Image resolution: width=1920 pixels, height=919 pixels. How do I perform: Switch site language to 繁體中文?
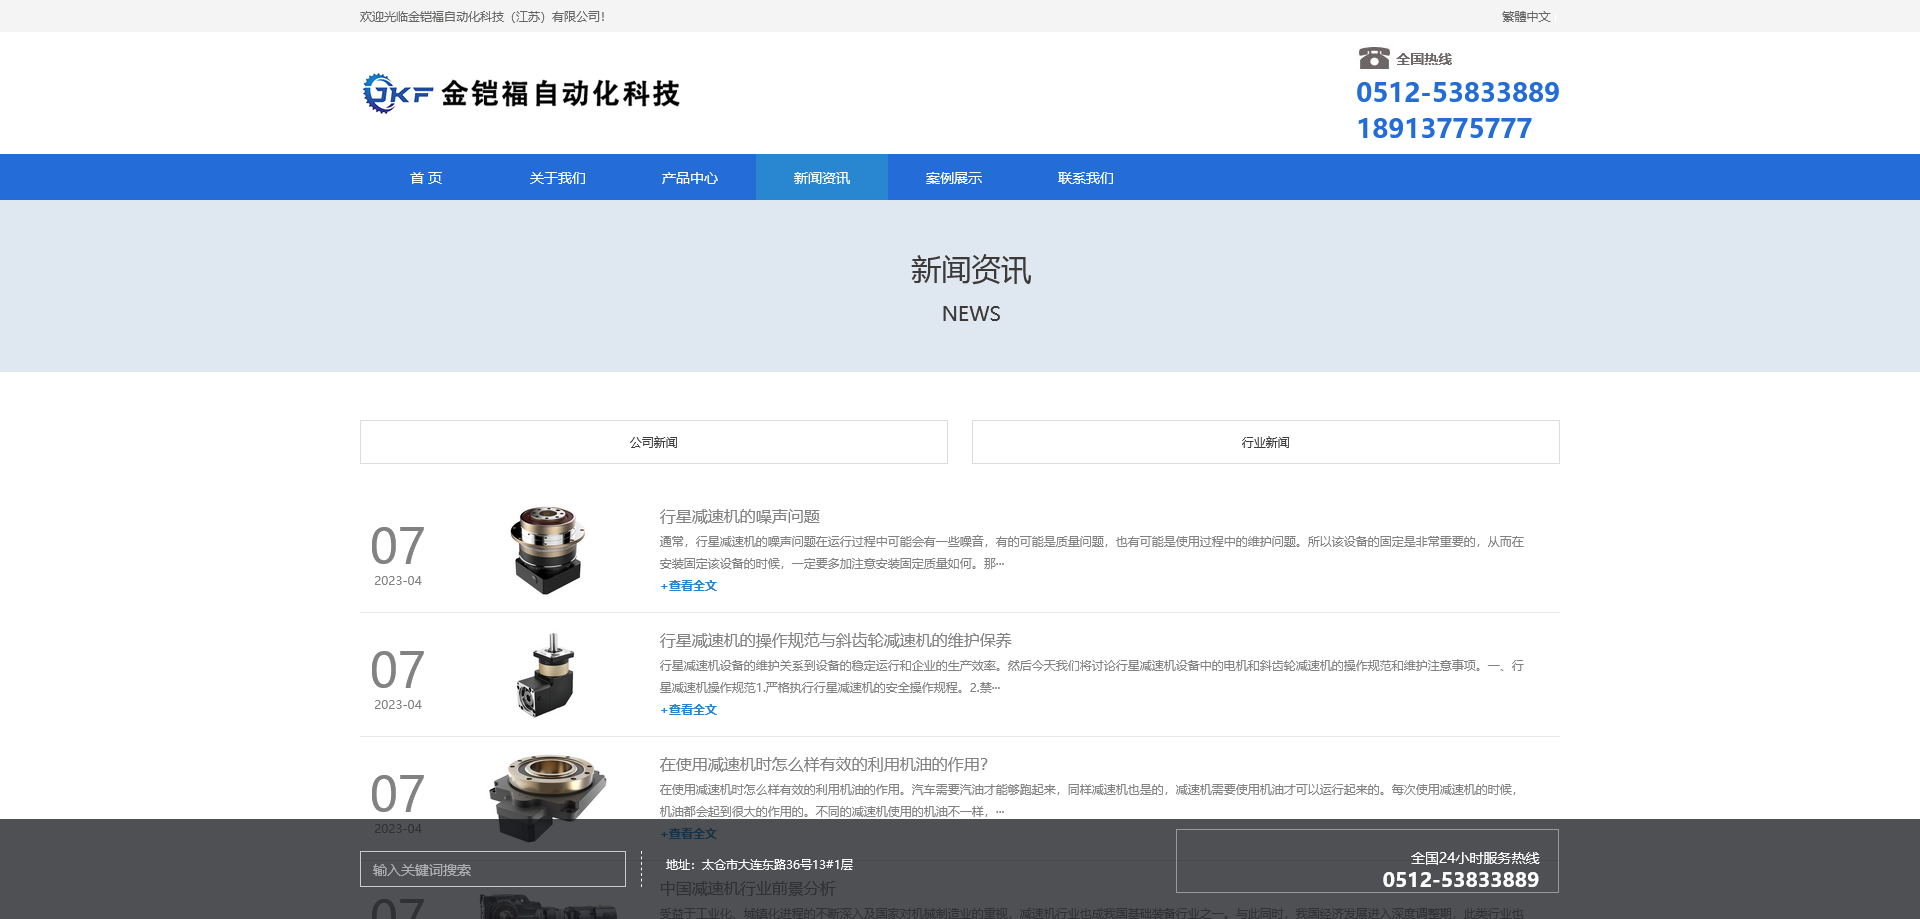(x=1524, y=16)
